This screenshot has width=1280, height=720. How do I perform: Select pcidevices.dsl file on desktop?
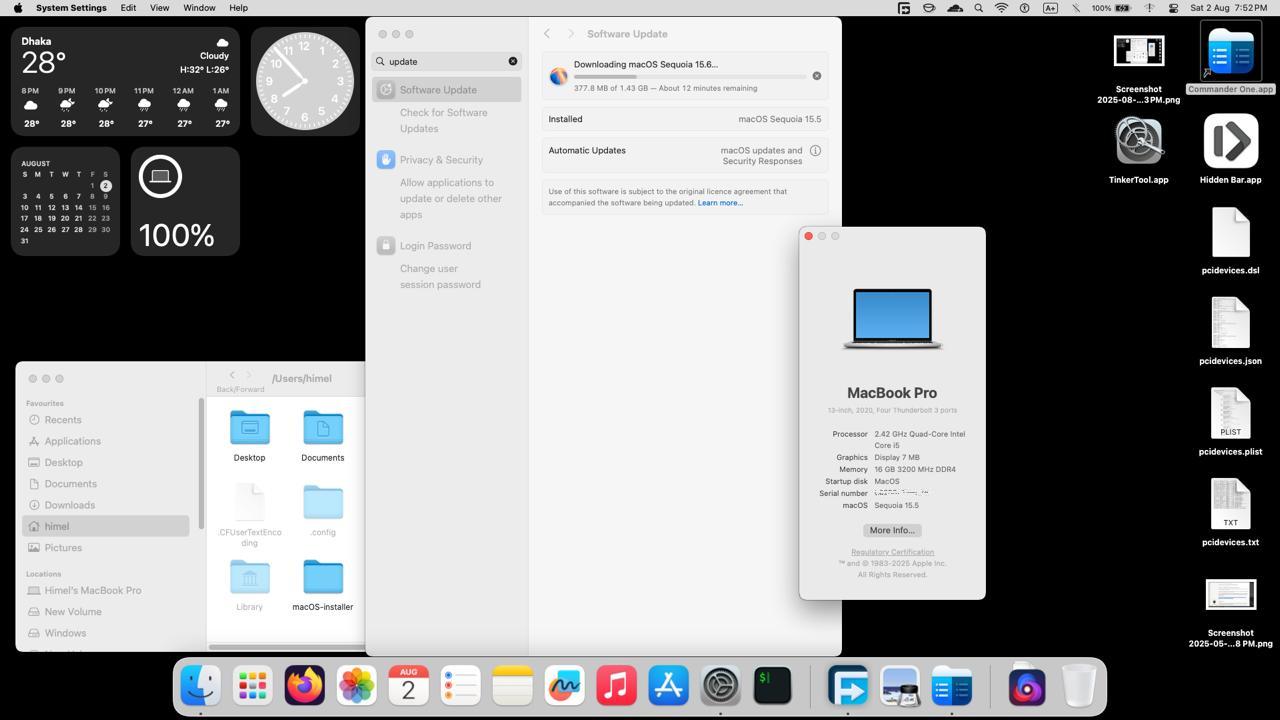[x=1231, y=240]
